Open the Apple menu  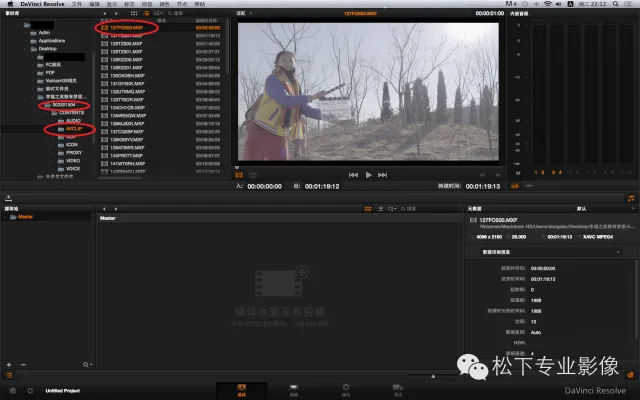(x=11, y=4)
